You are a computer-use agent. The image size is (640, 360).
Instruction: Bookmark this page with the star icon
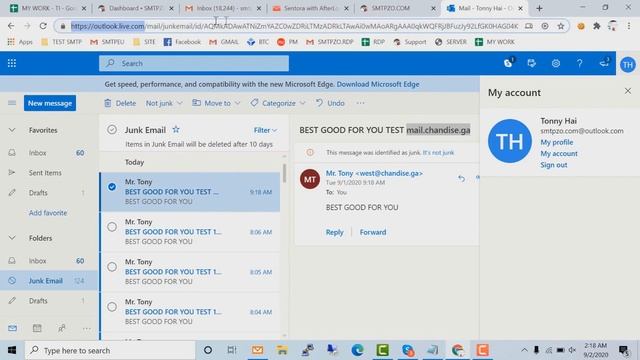pos(561,26)
